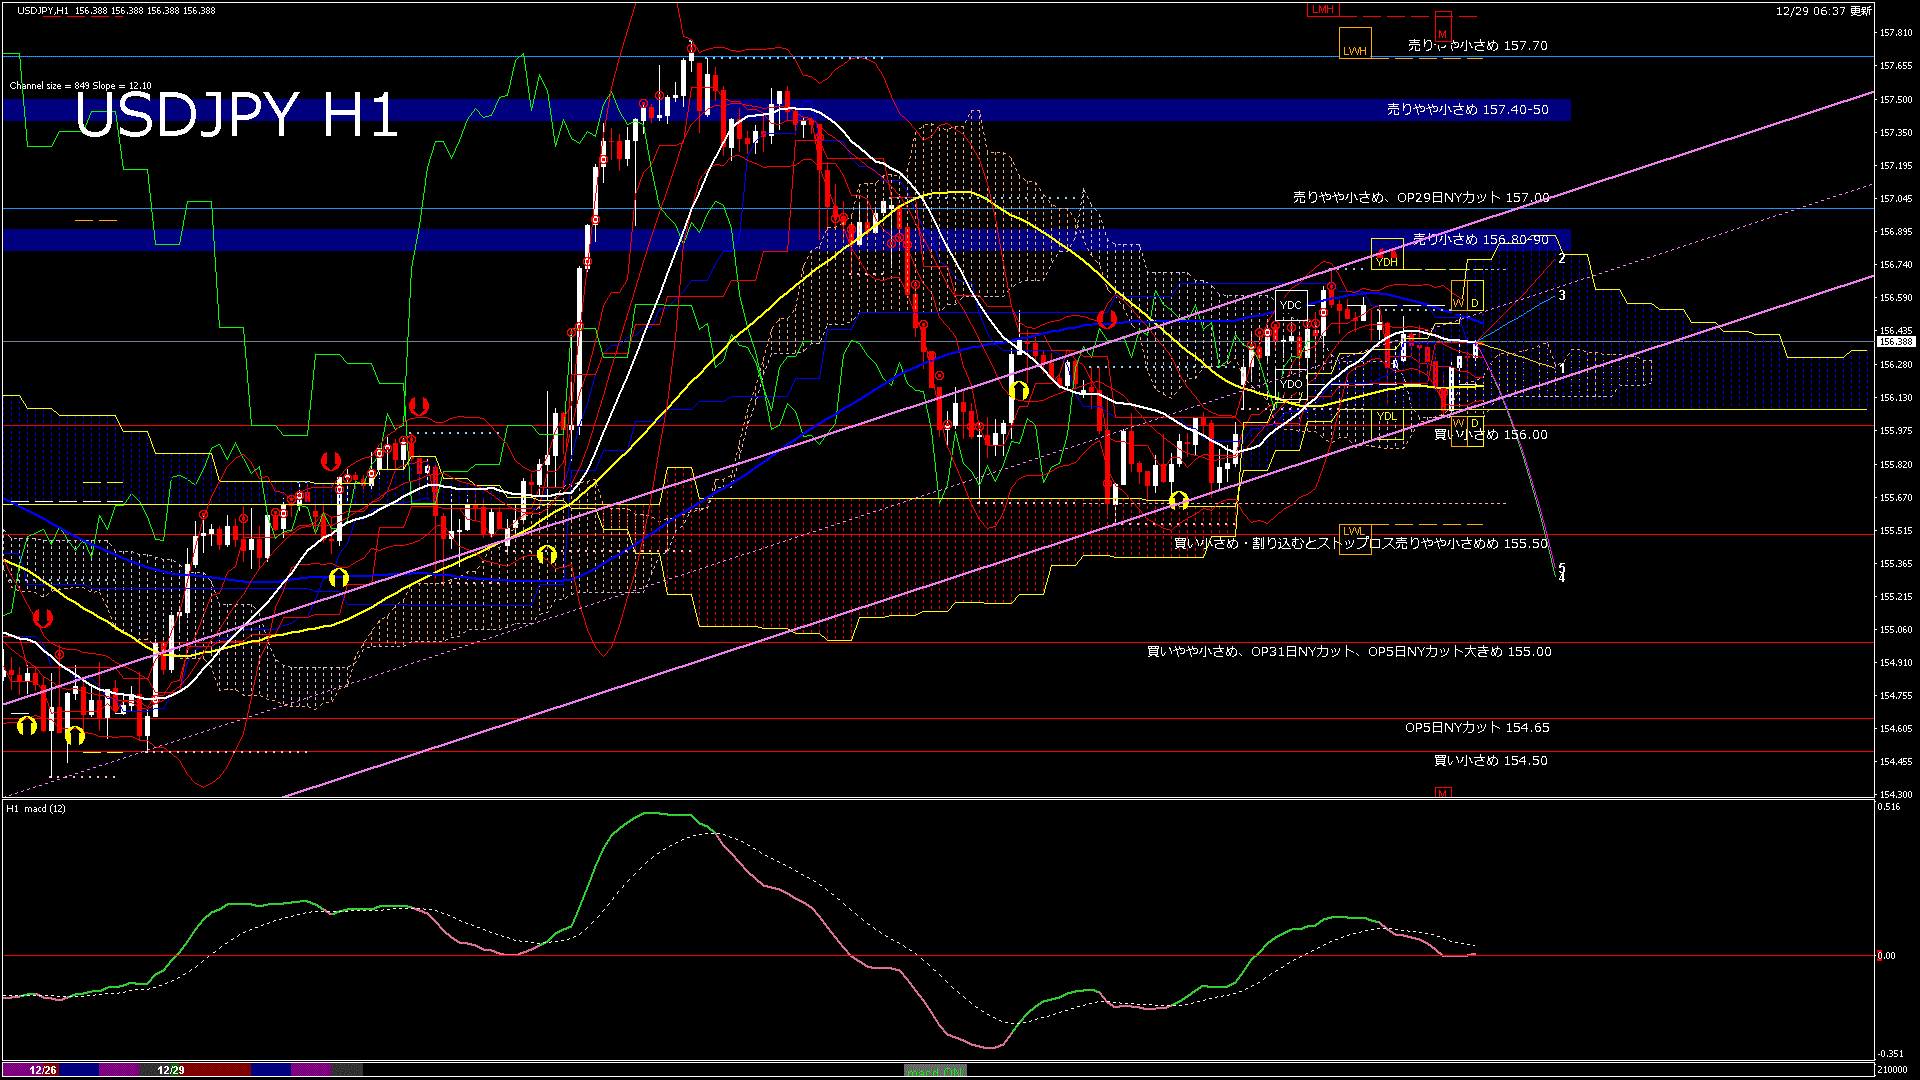This screenshot has width=1920, height=1080.
Task: Select the YDC yesterday close box
Action: click(1291, 305)
